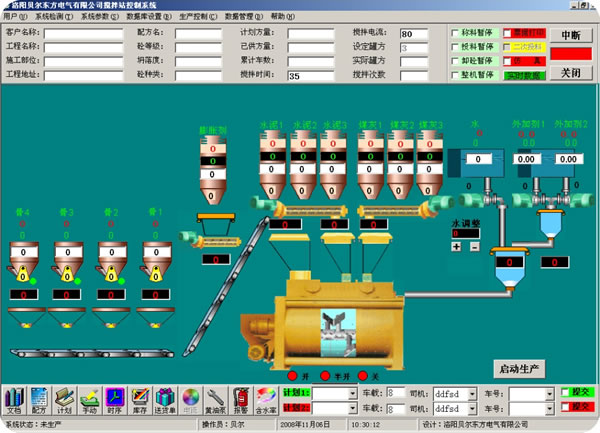This screenshot has width=600, height=433.
Task: Open the 库存 inventory toolbar icon
Action: (140, 400)
